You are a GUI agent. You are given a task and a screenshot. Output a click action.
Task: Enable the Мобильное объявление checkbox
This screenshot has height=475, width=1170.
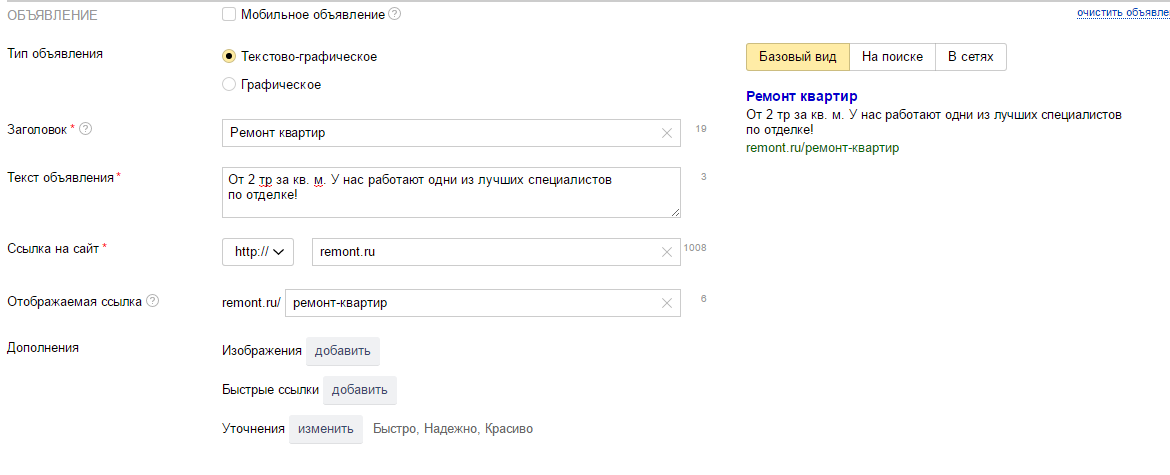pyautogui.click(x=229, y=14)
